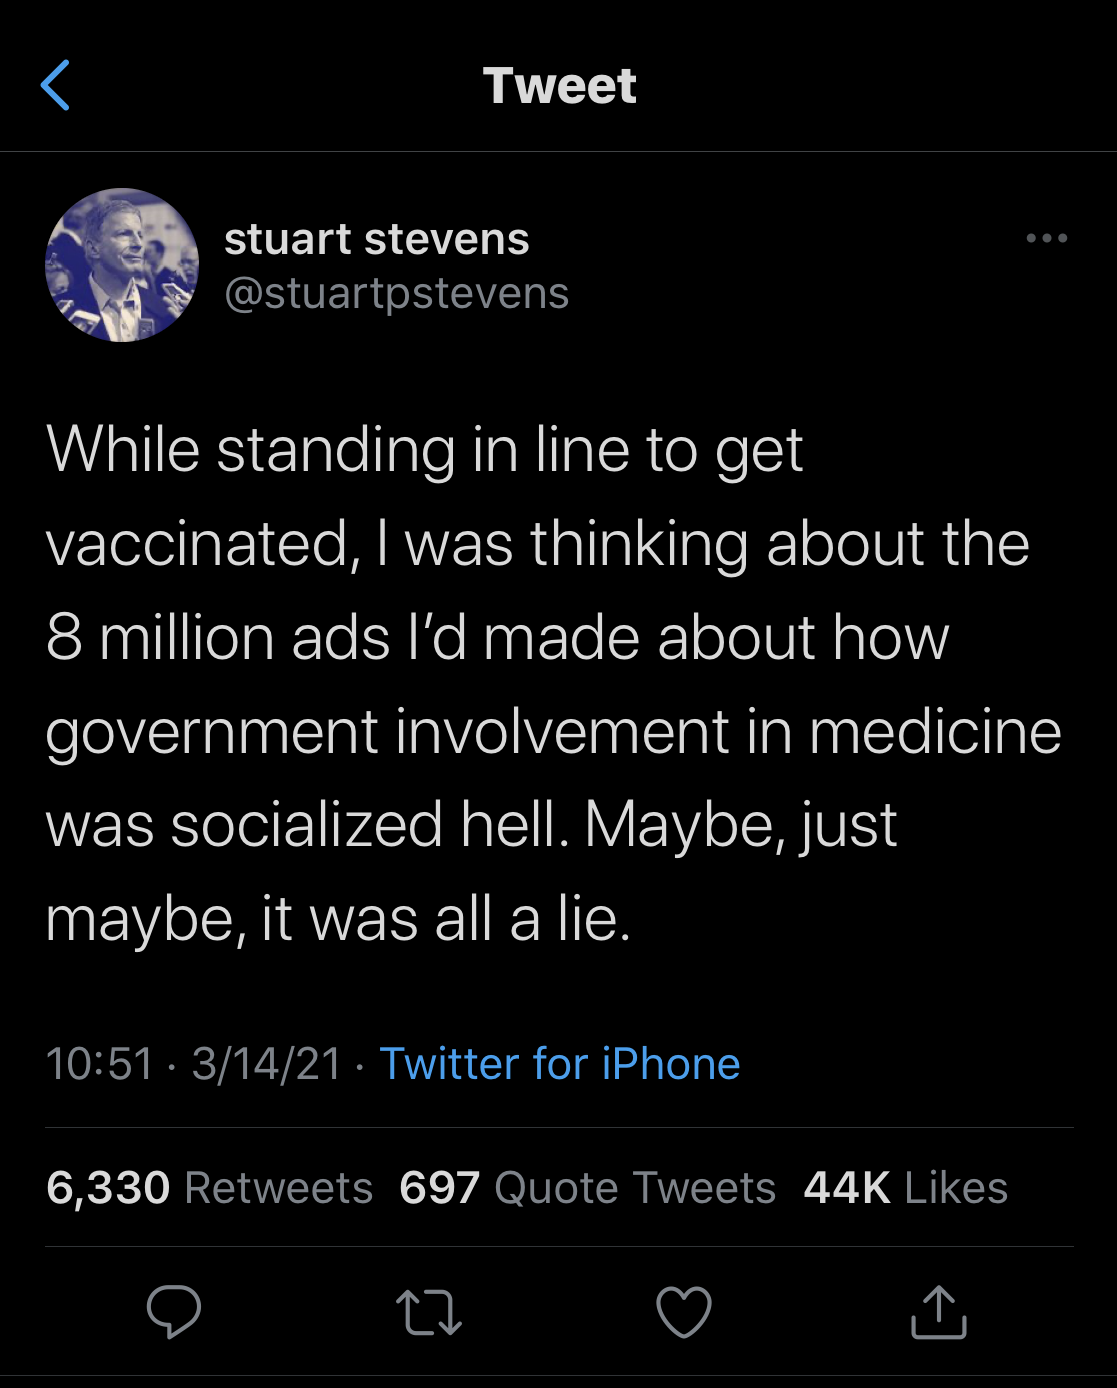Tap the display name stuart stevens
Viewport: 1117px width, 1388px height.
(x=376, y=239)
